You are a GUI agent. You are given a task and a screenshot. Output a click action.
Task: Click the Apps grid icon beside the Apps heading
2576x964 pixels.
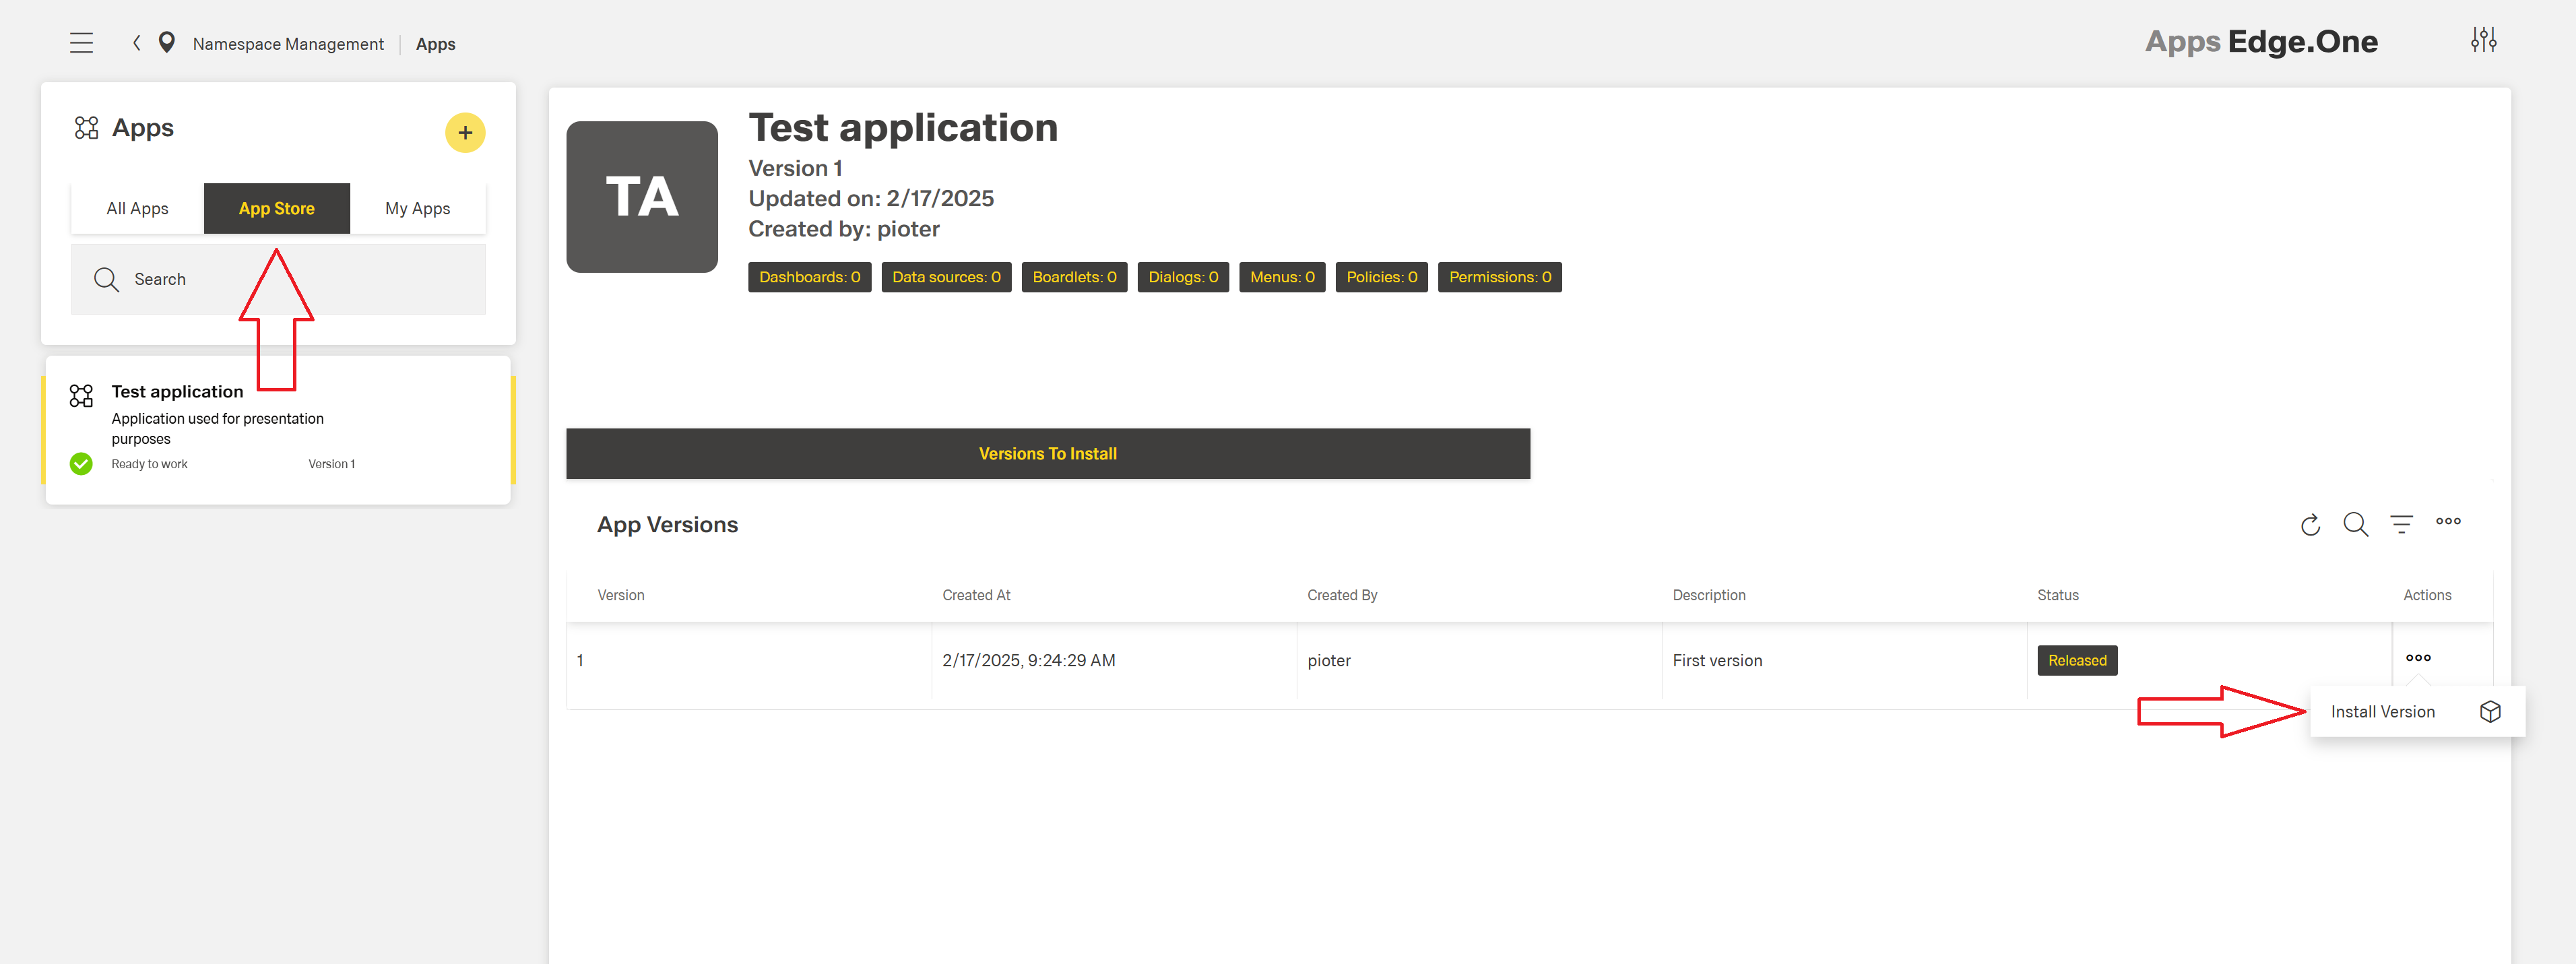coord(86,127)
